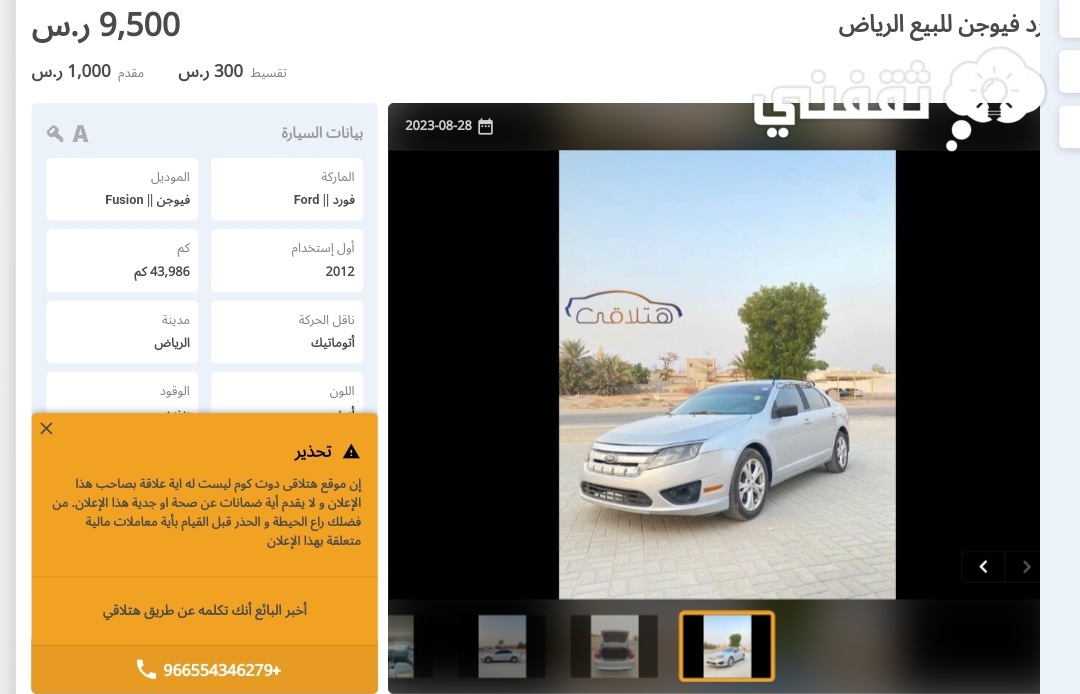
Task: Click the city value الرياض
Action: click(x=172, y=342)
